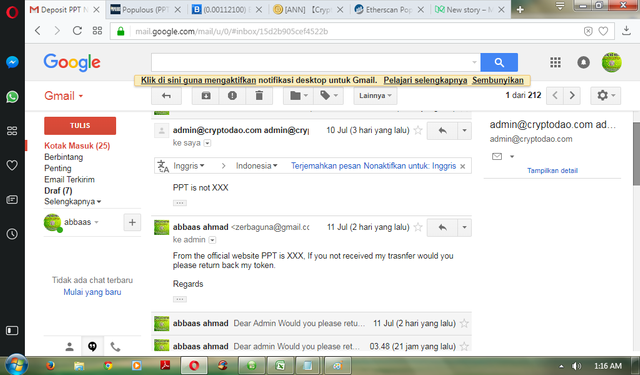This screenshot has width=640, height=375.
Task: Go back to the previous page
Action: 38,31
